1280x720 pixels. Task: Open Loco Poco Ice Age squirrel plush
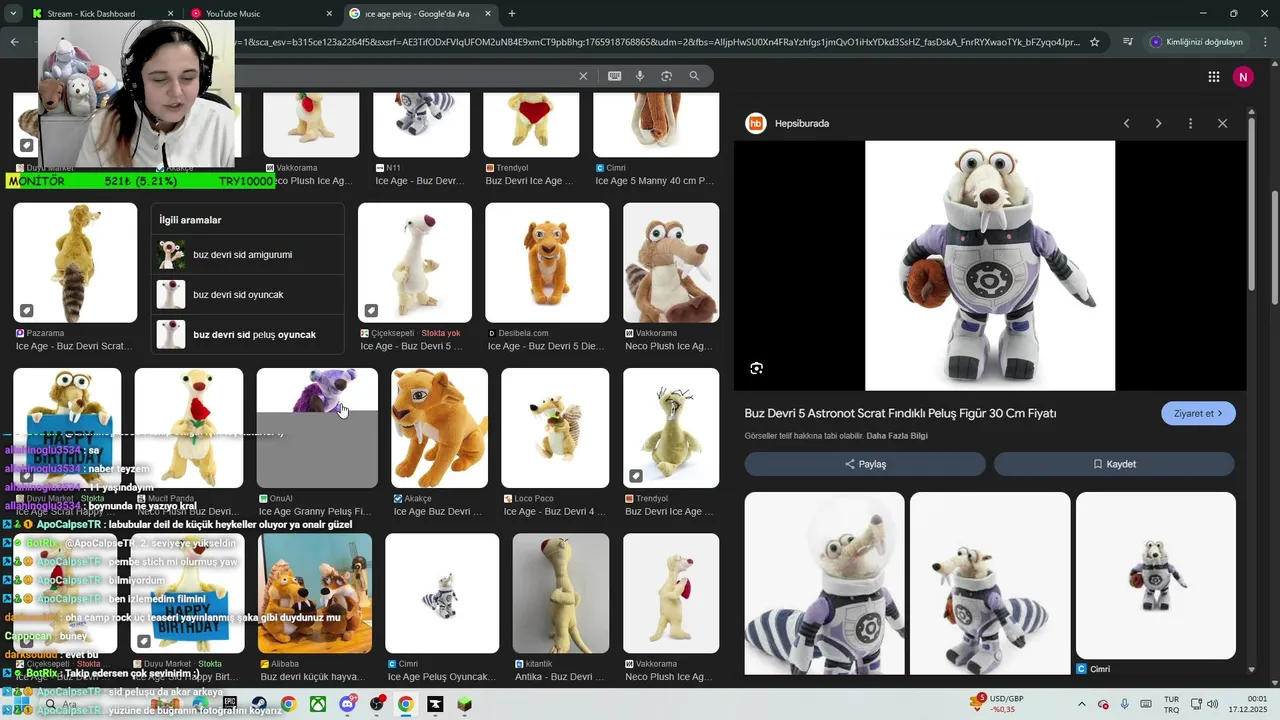tap(555, 428)
